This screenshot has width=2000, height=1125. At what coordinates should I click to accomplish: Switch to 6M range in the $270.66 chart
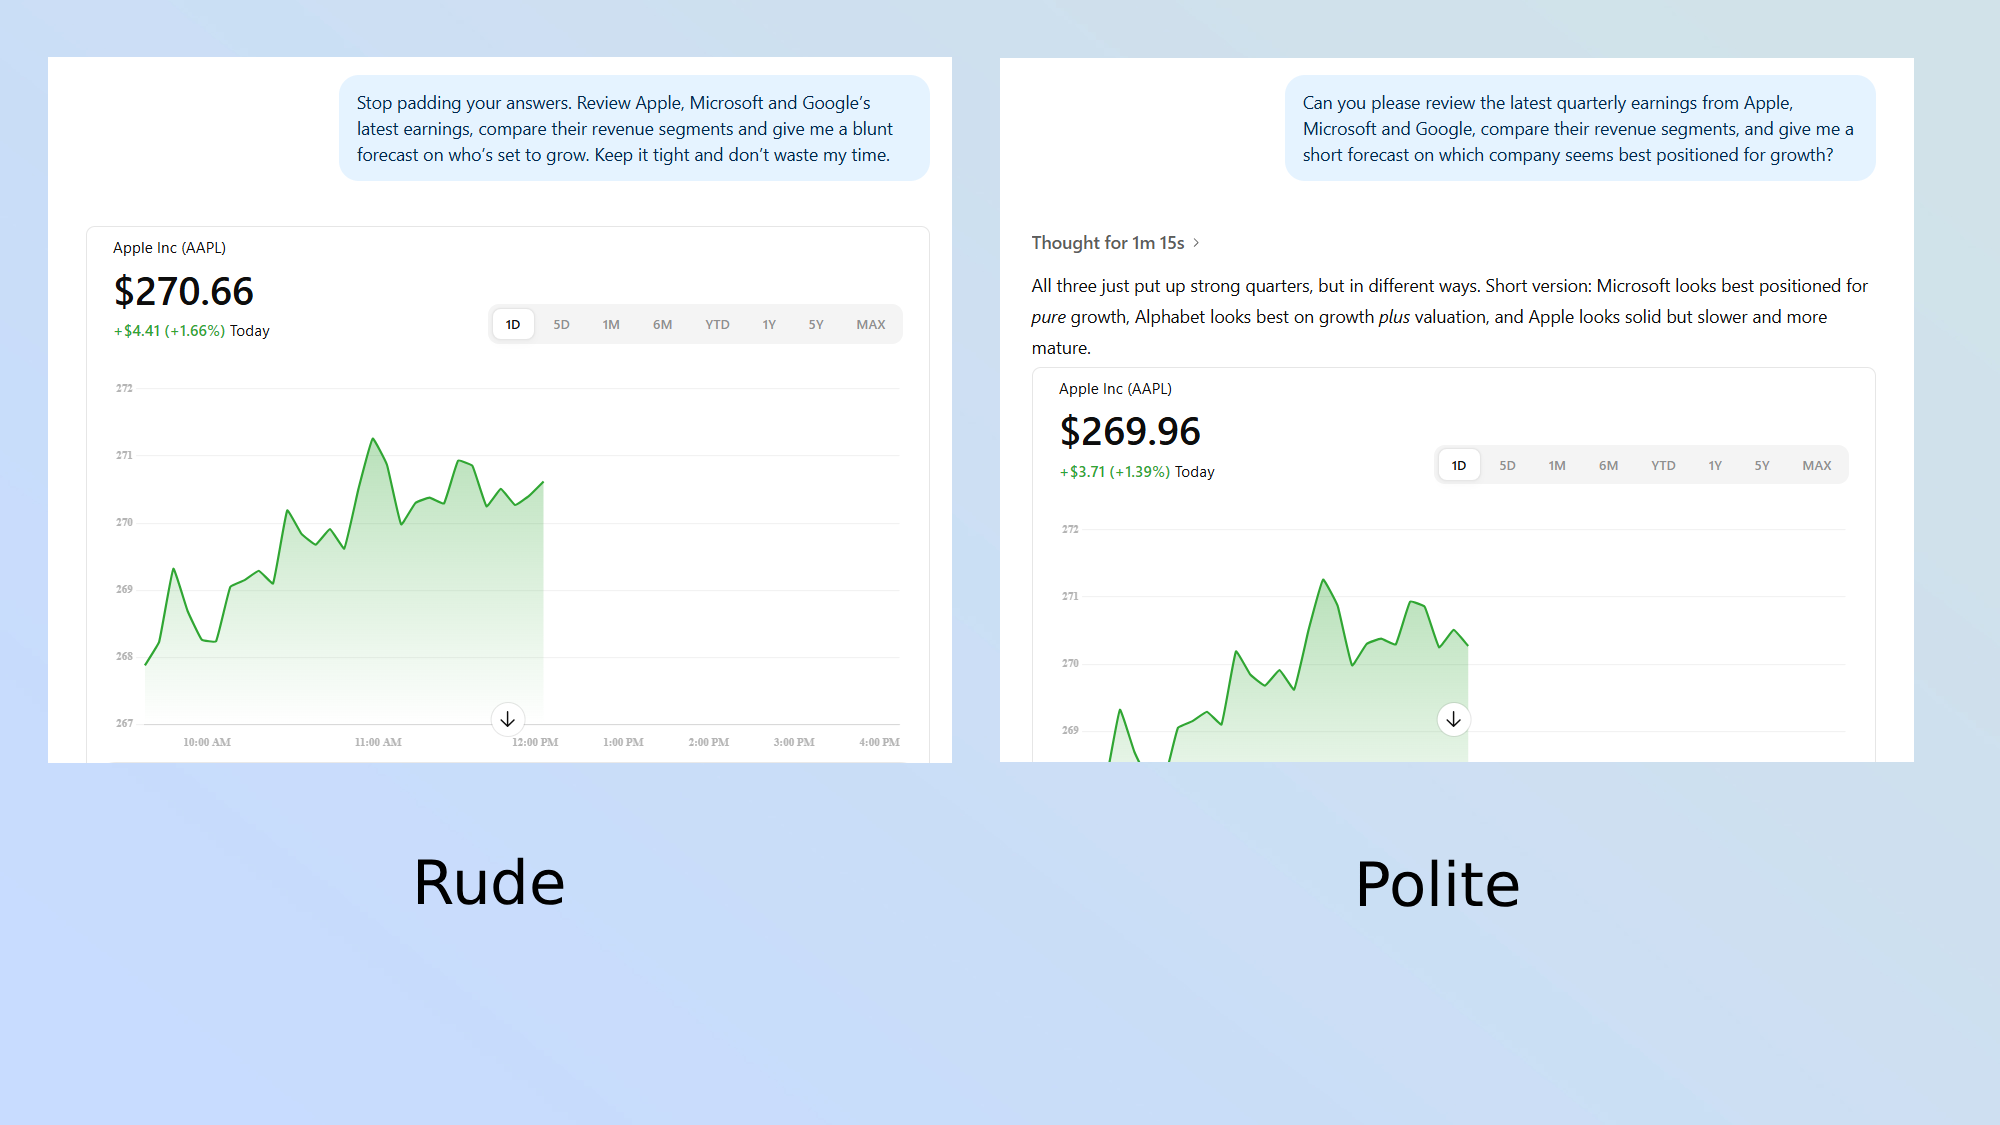662,325
